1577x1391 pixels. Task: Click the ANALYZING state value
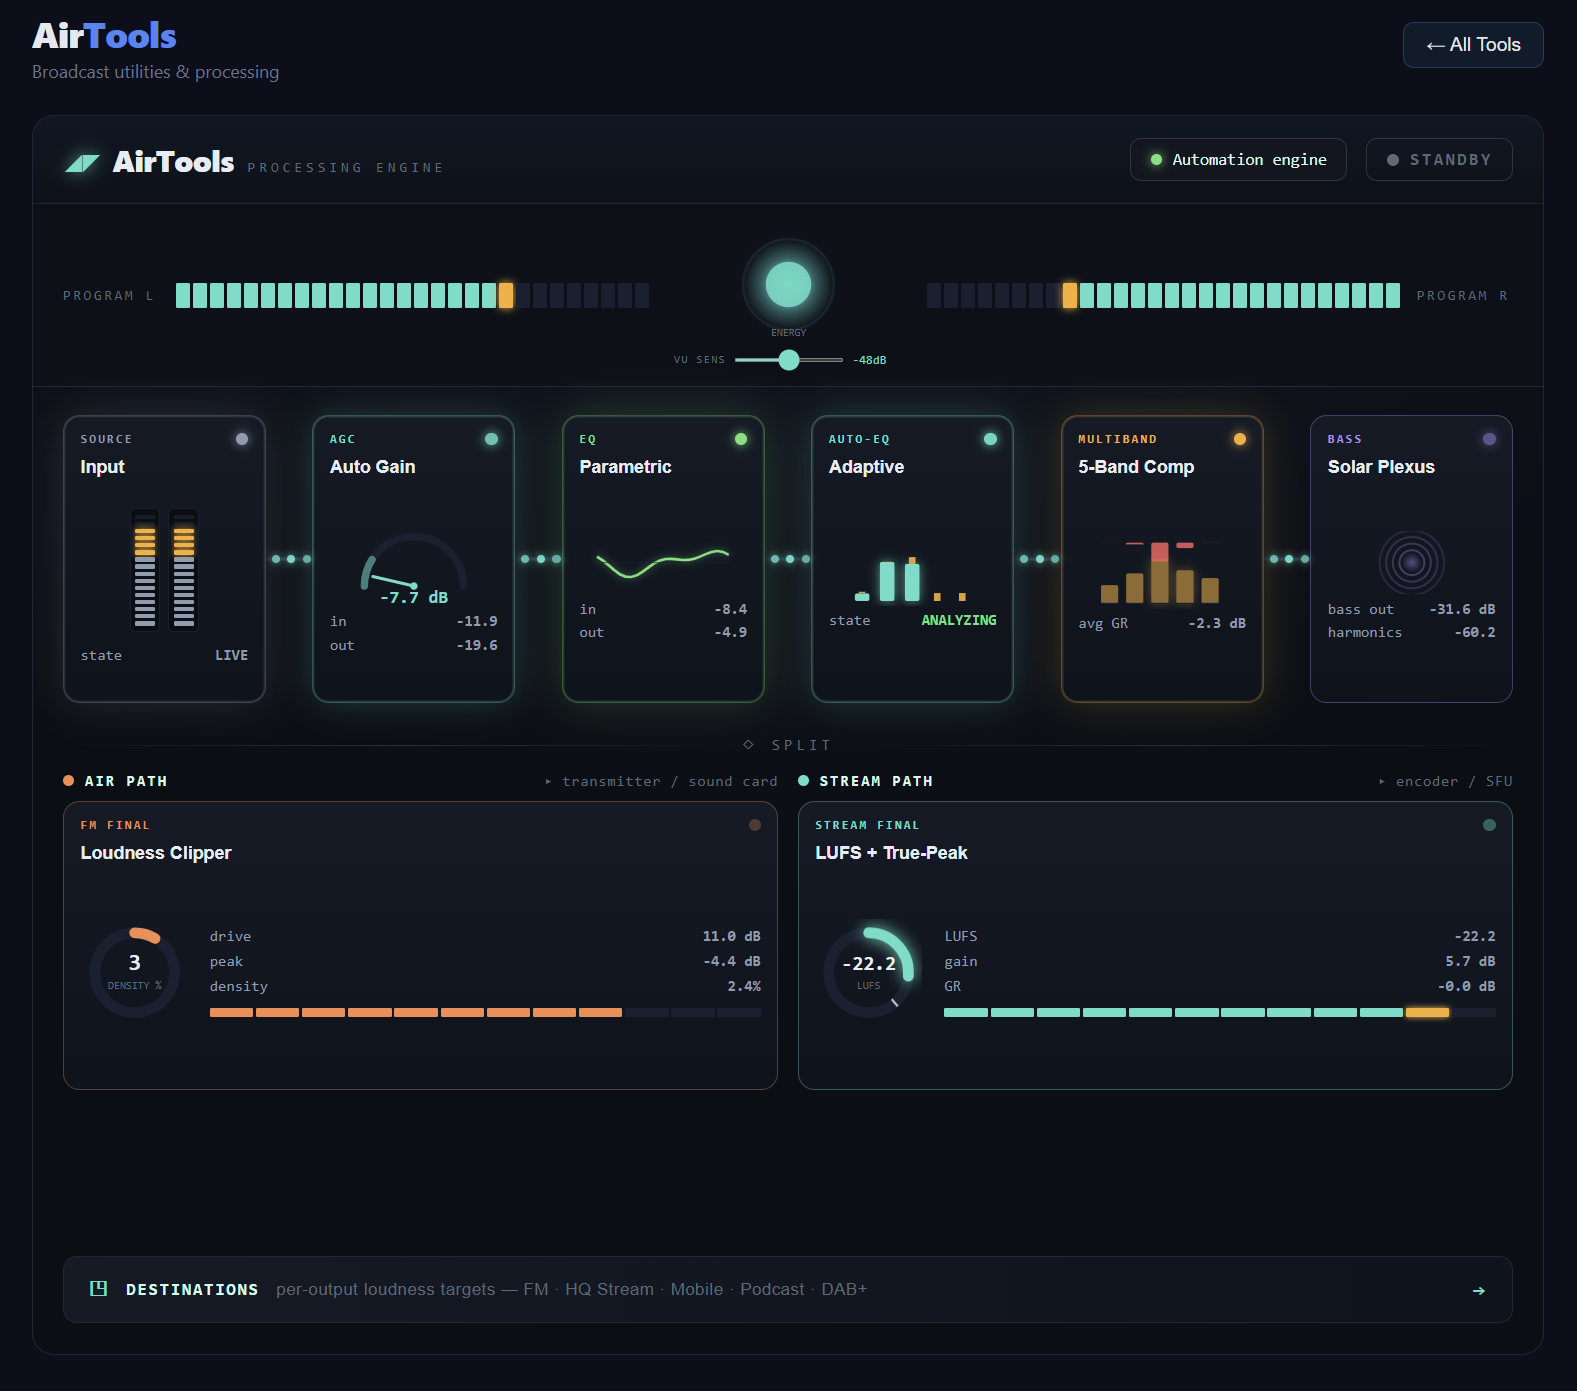click(958, 621)
